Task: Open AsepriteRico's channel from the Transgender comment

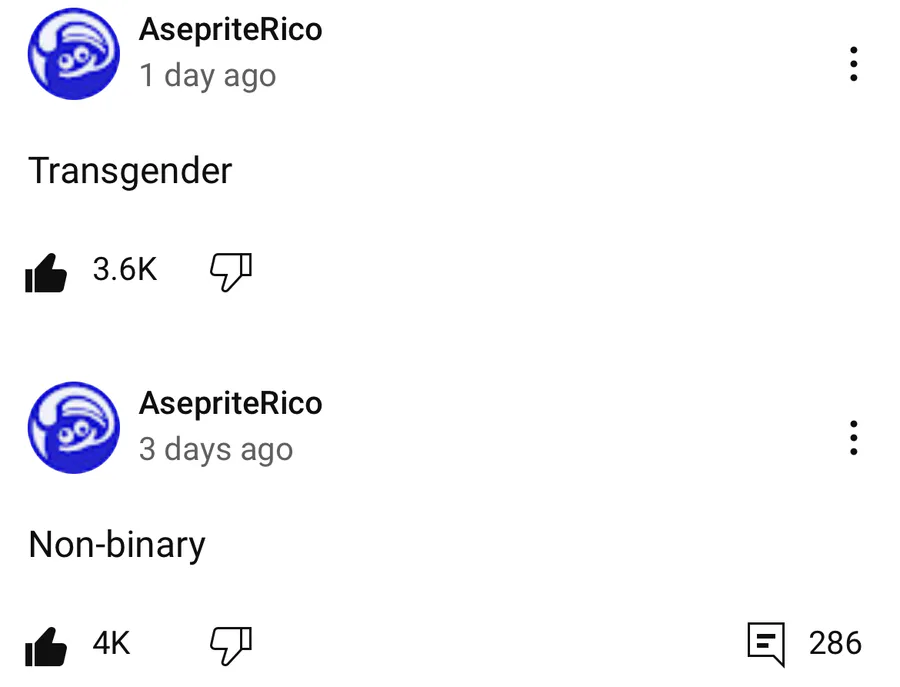Action: pyautogui.click(x=230, y=30)
